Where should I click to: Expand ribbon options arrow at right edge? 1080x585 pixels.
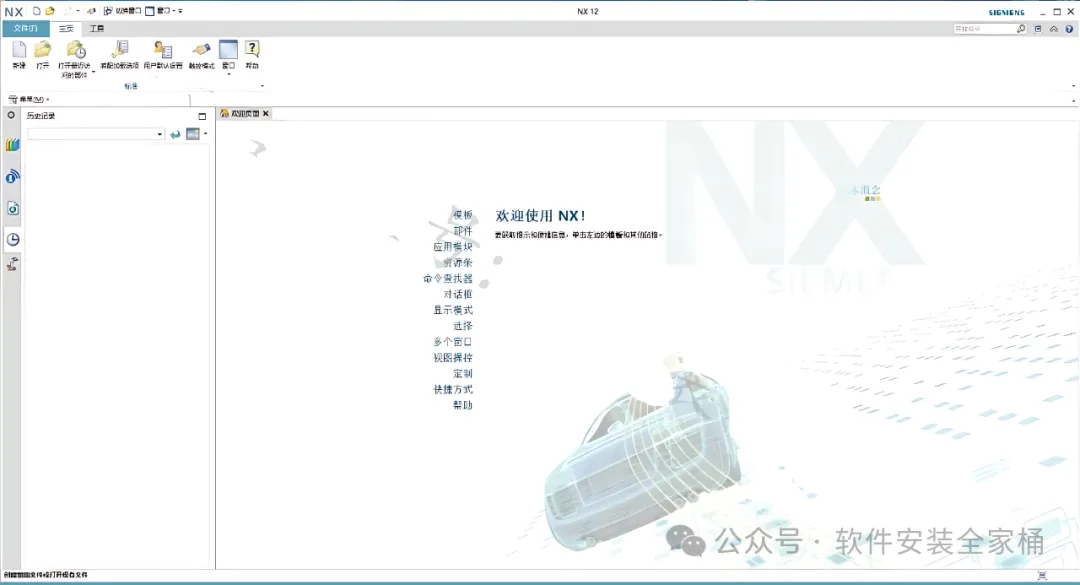tap(1073, 86)
